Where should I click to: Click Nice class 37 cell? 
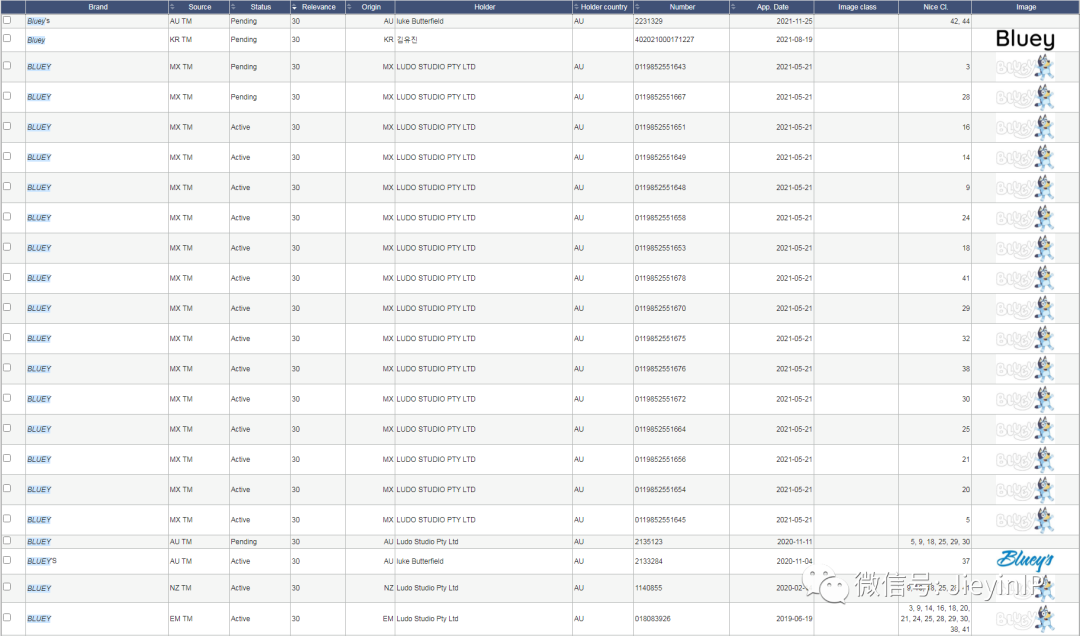966,561
